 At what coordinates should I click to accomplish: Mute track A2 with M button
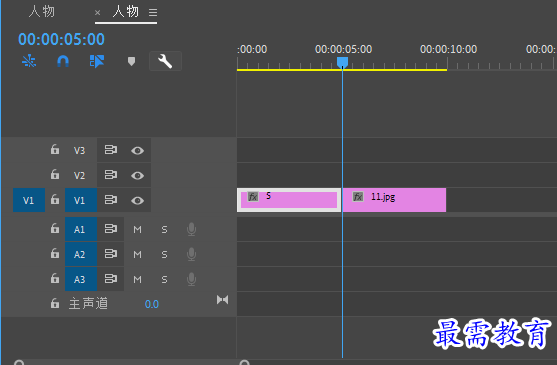(x=137, y=255)
